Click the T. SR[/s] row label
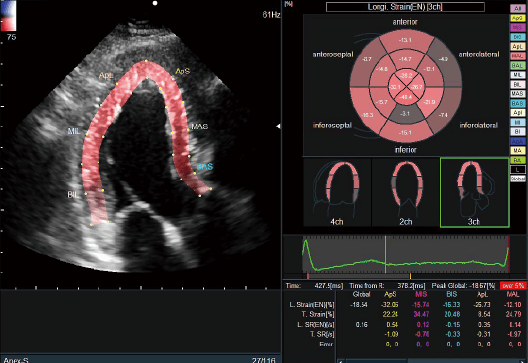This screenshot has height=363, width=528. click(322, 334)
